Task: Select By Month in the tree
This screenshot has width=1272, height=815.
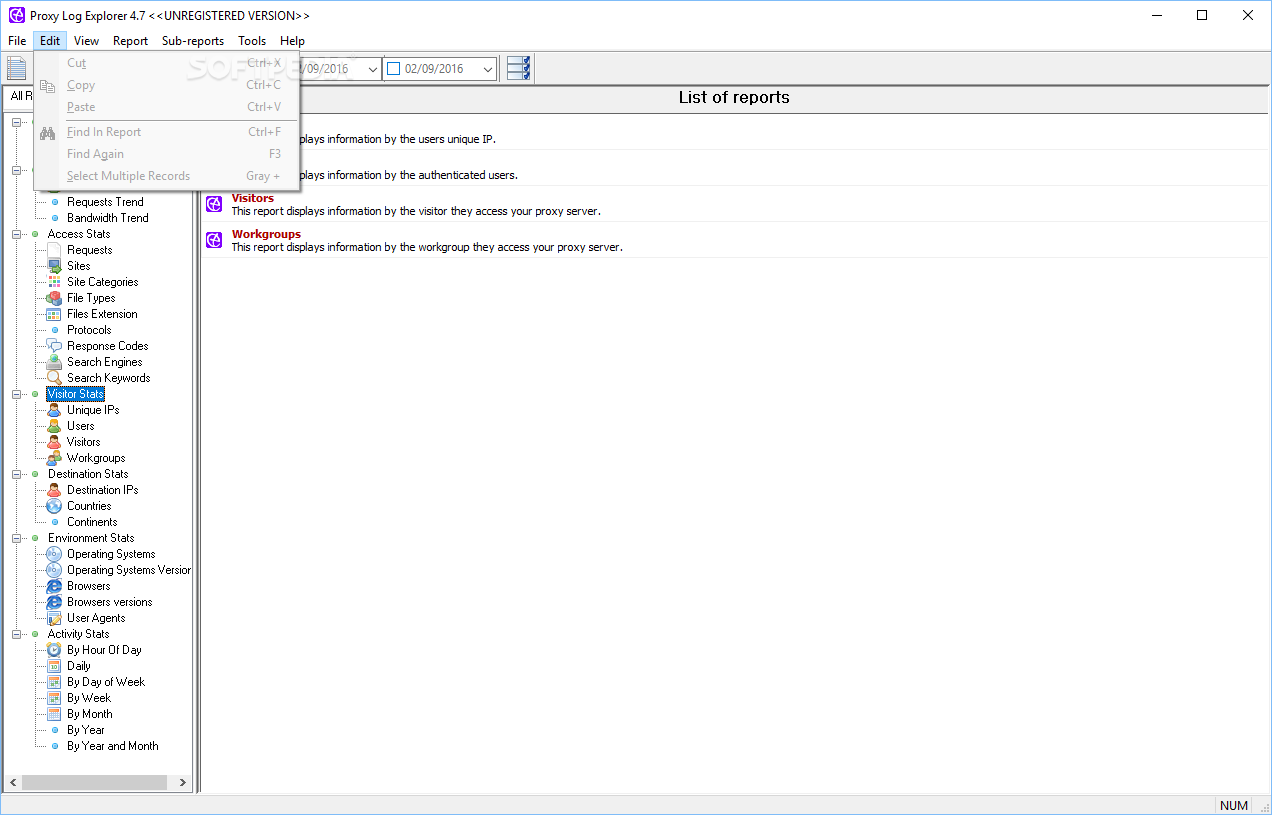Action: tap(90, 714)
